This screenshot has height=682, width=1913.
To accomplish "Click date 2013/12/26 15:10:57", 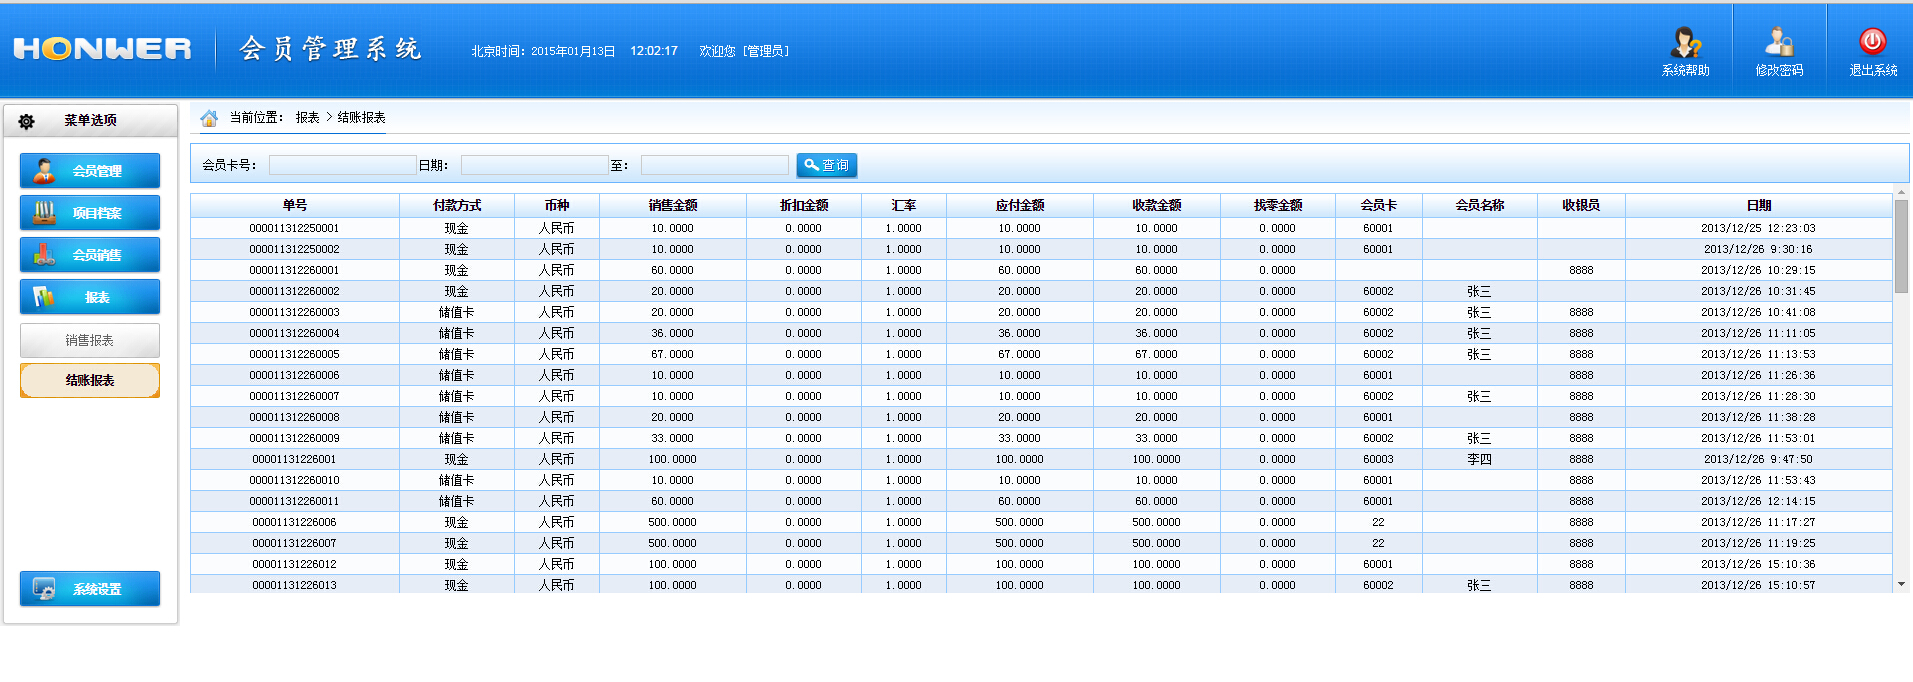I will pos(1758,585).
